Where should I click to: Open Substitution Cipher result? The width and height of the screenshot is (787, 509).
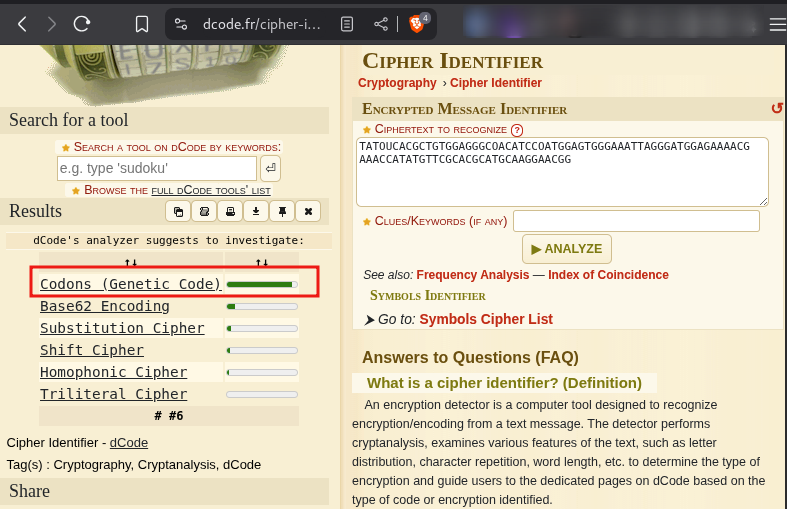click(122, 328)
